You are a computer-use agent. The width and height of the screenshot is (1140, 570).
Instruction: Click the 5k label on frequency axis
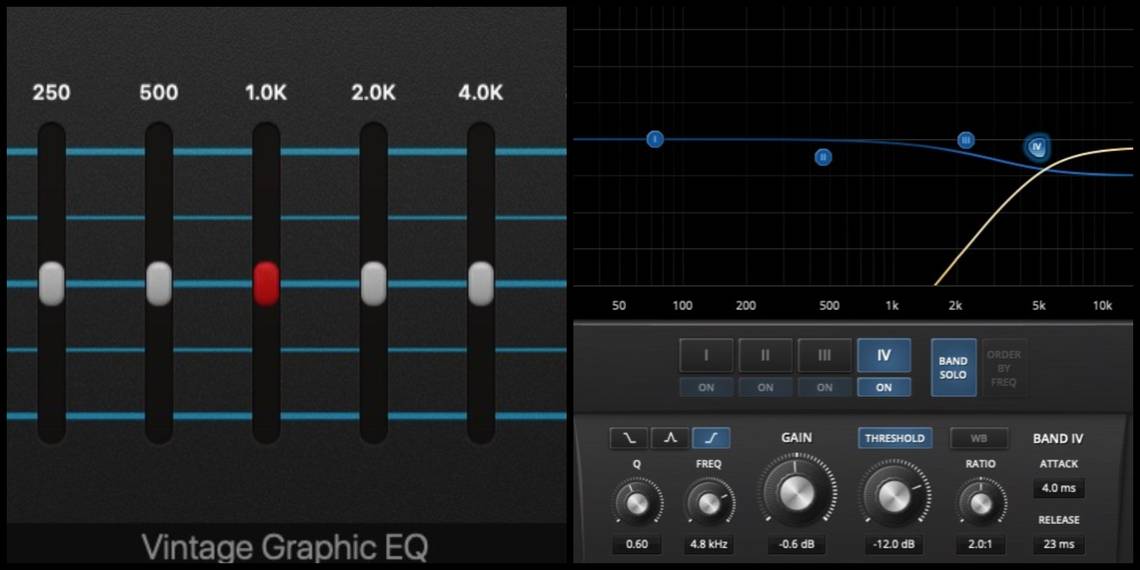pos(1039,306)
